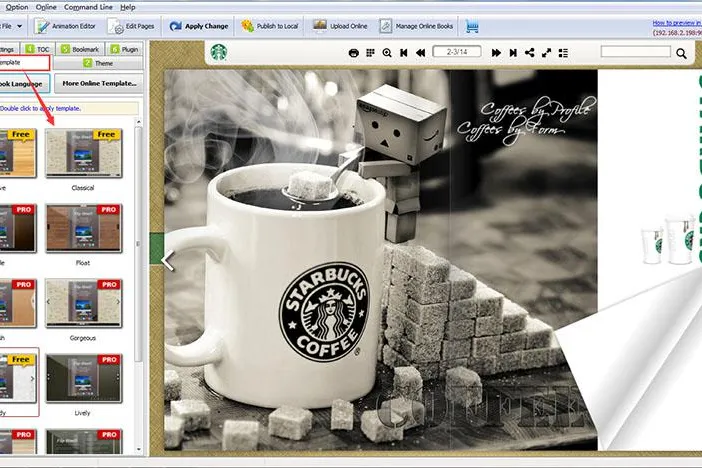
Task: Open the Command Line menu
Action: [88, 7]
